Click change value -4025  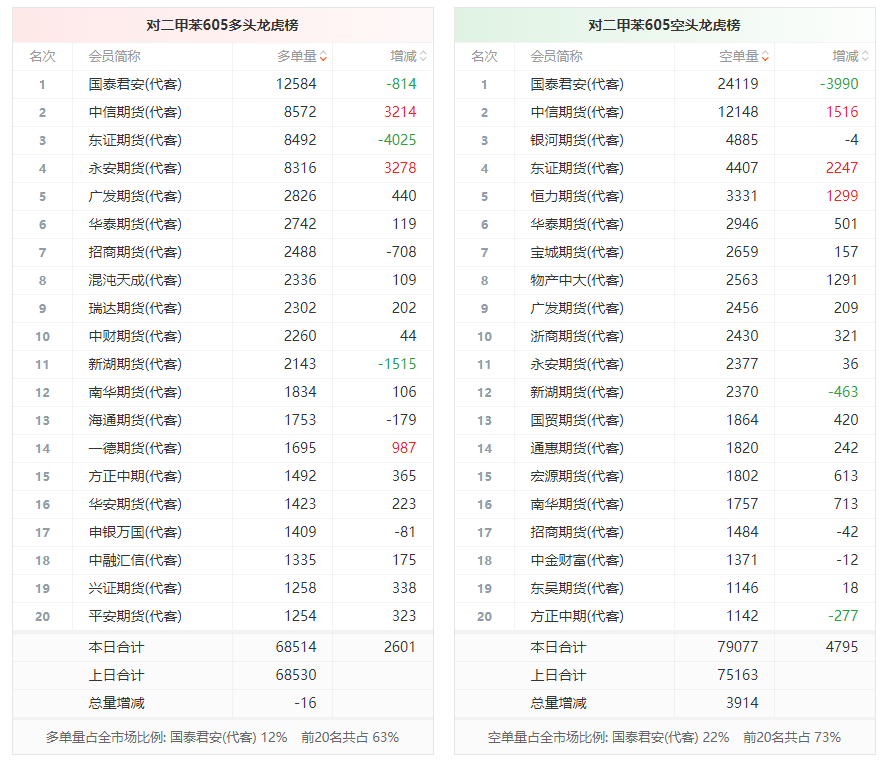[397, 140]
